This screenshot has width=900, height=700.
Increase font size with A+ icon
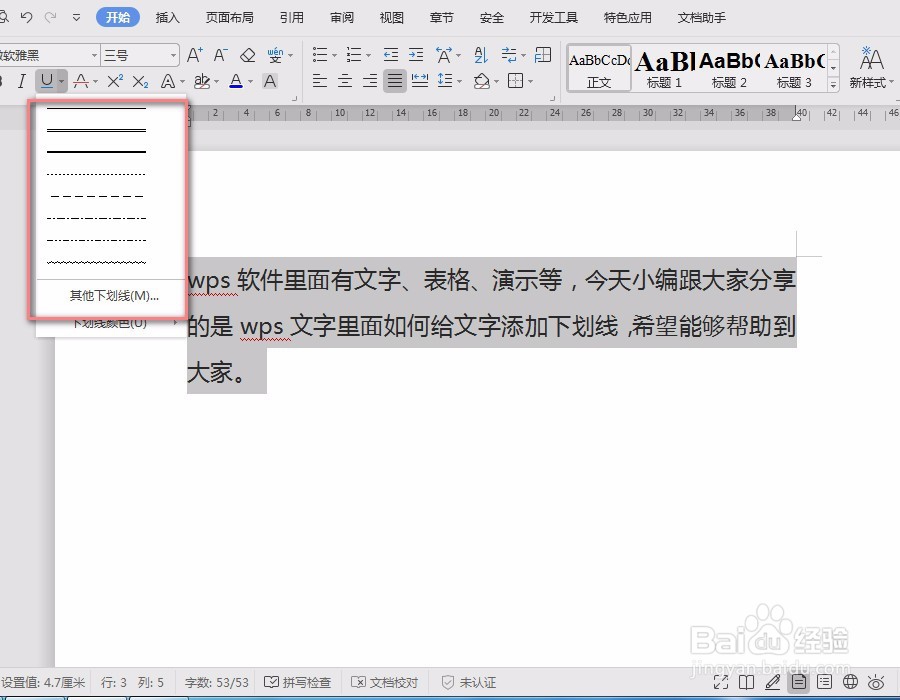tap(195, 55)
